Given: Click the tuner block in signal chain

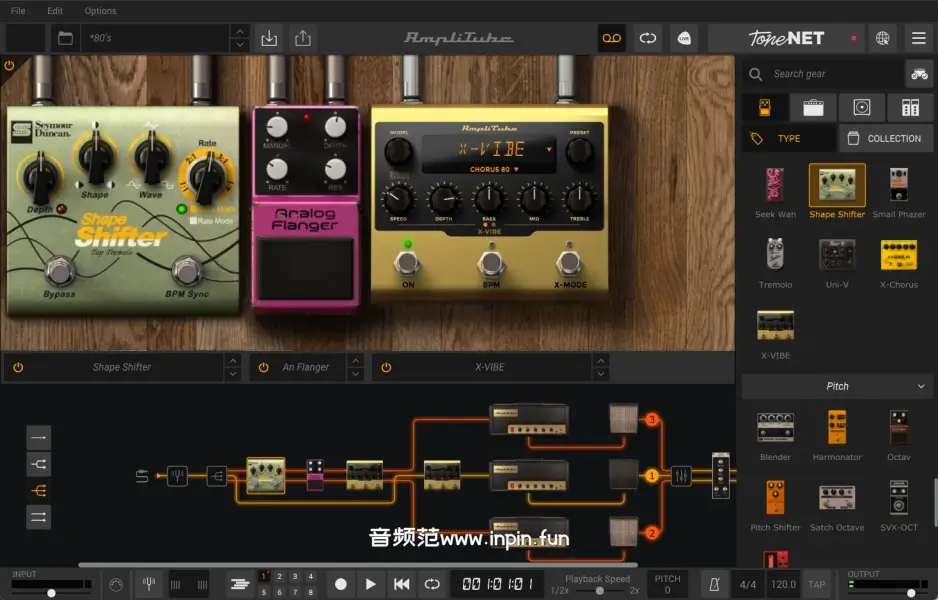Looking at the screenshot, I should coord(177,476).
